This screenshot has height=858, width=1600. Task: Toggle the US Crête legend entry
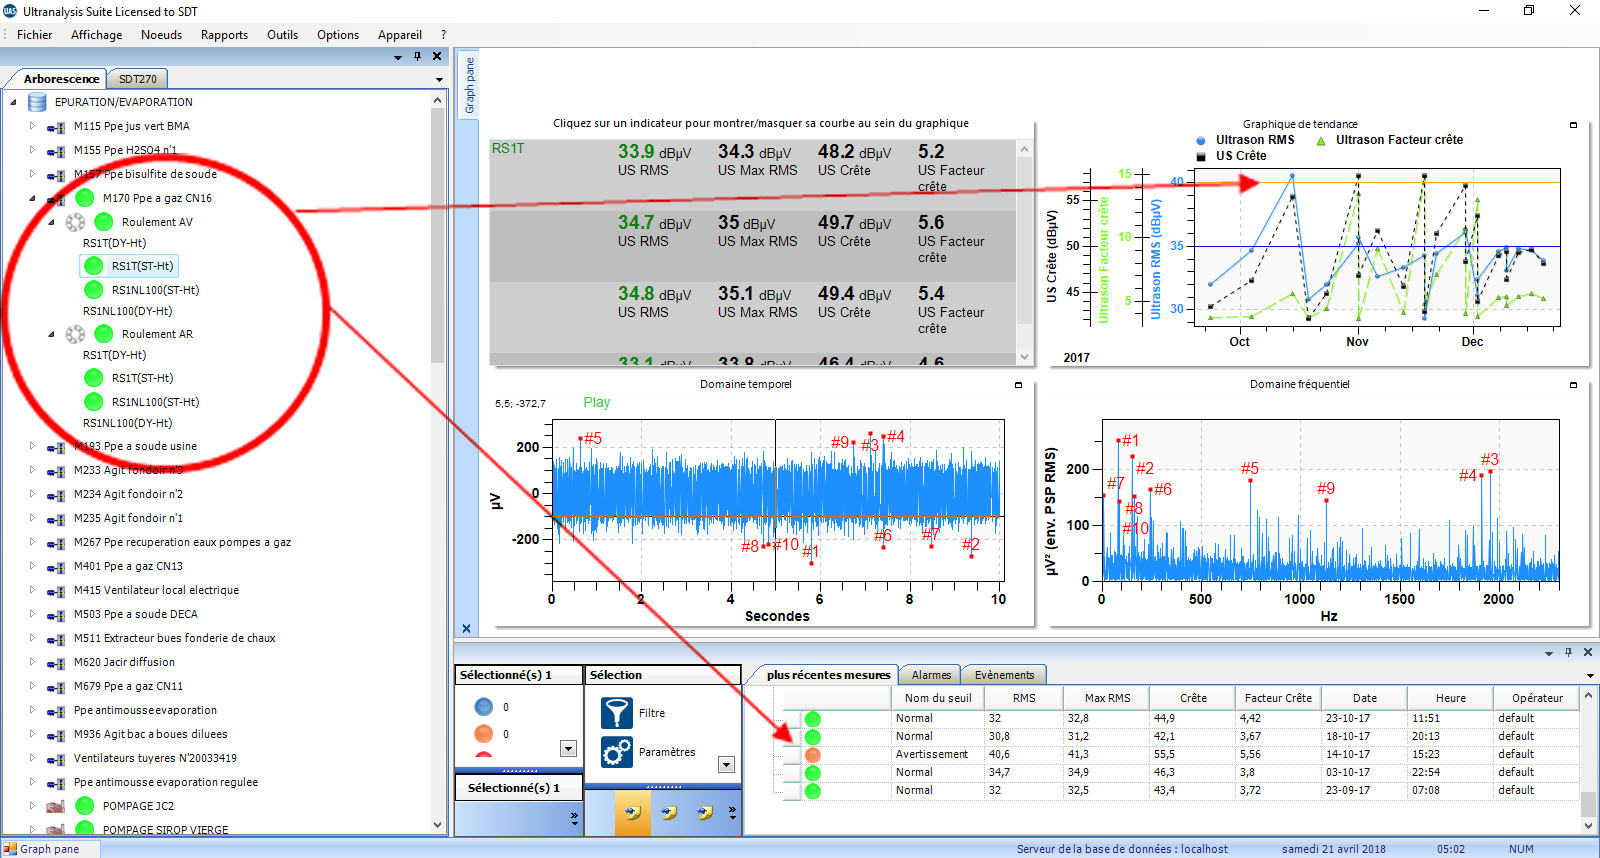click(x=1231, y=156)
